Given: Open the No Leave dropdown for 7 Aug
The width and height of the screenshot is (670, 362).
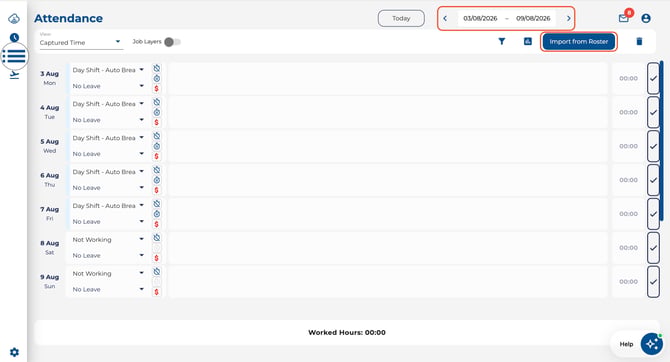Looking at the screenshot, I should click(108, 222).
